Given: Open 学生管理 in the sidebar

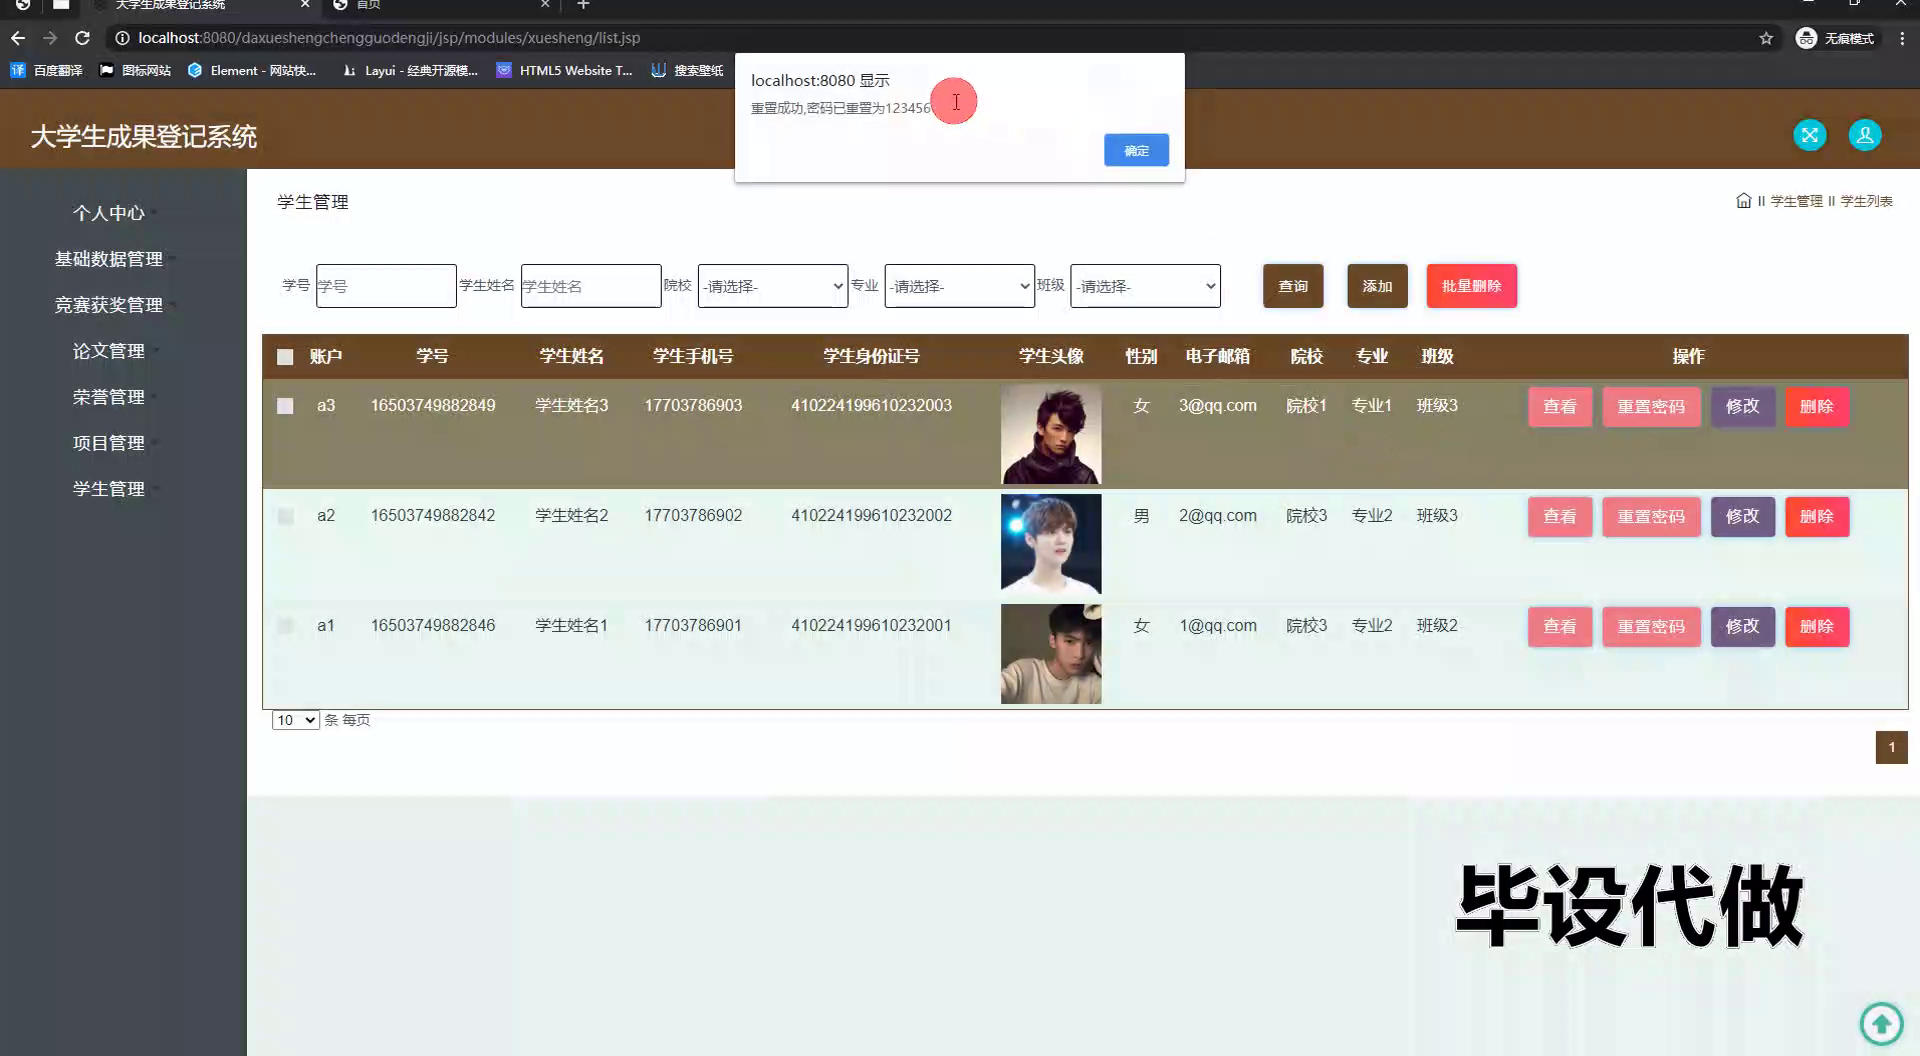Looking at the screenshot, I should tap(108, 489).
